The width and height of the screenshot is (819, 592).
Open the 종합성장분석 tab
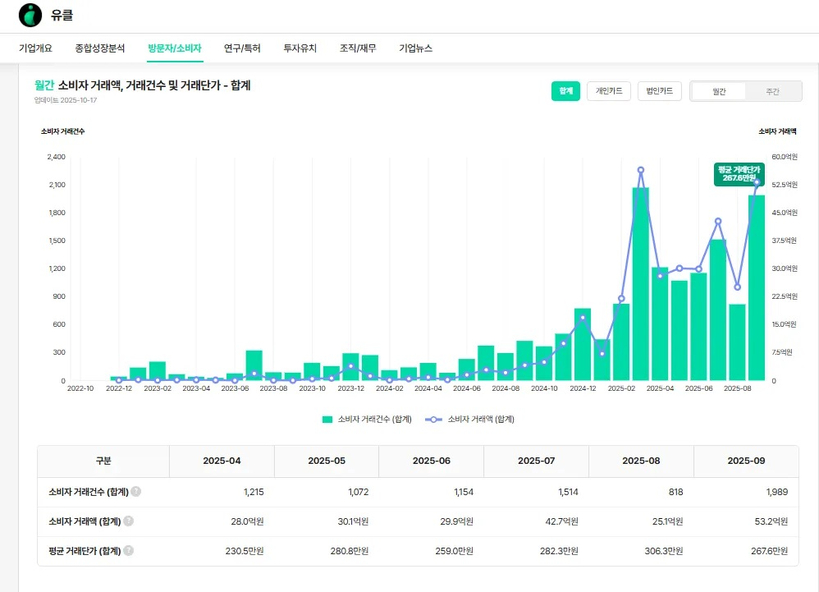coord(100,48)
